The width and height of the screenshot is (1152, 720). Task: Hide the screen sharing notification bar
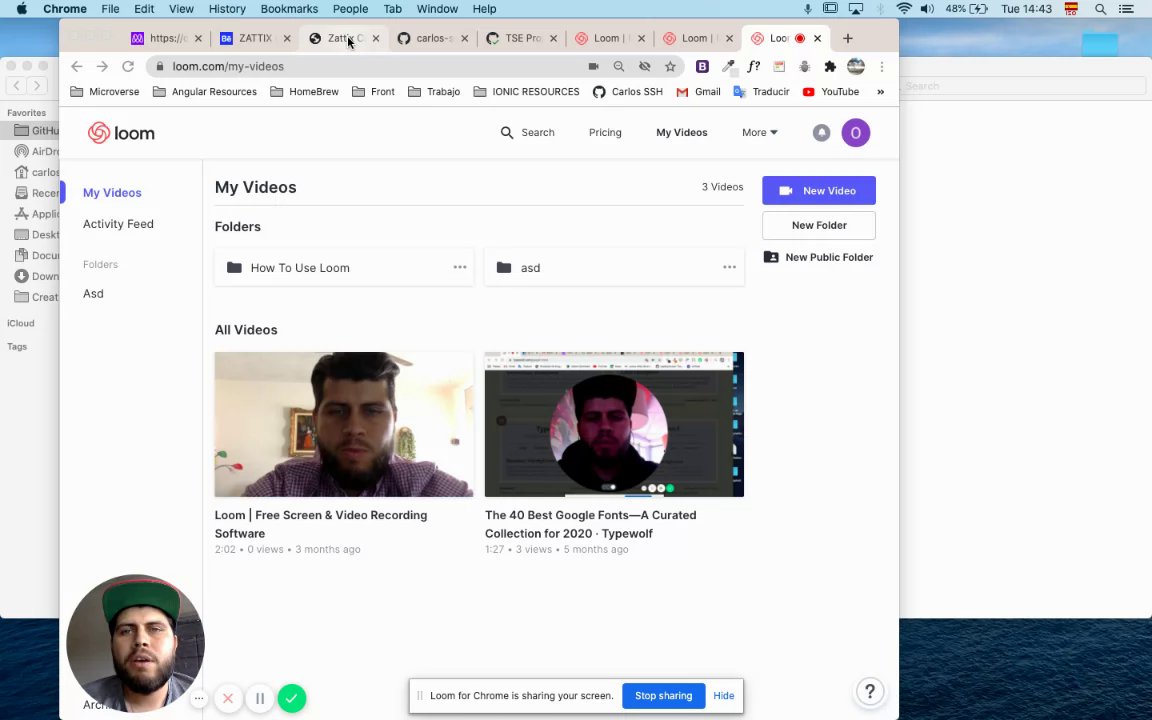(724, 696)
